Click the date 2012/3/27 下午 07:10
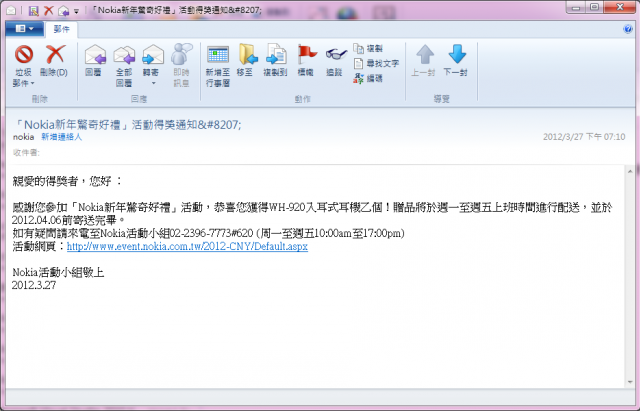This screenshot has width=640, height=411. [x=584, y=137]
